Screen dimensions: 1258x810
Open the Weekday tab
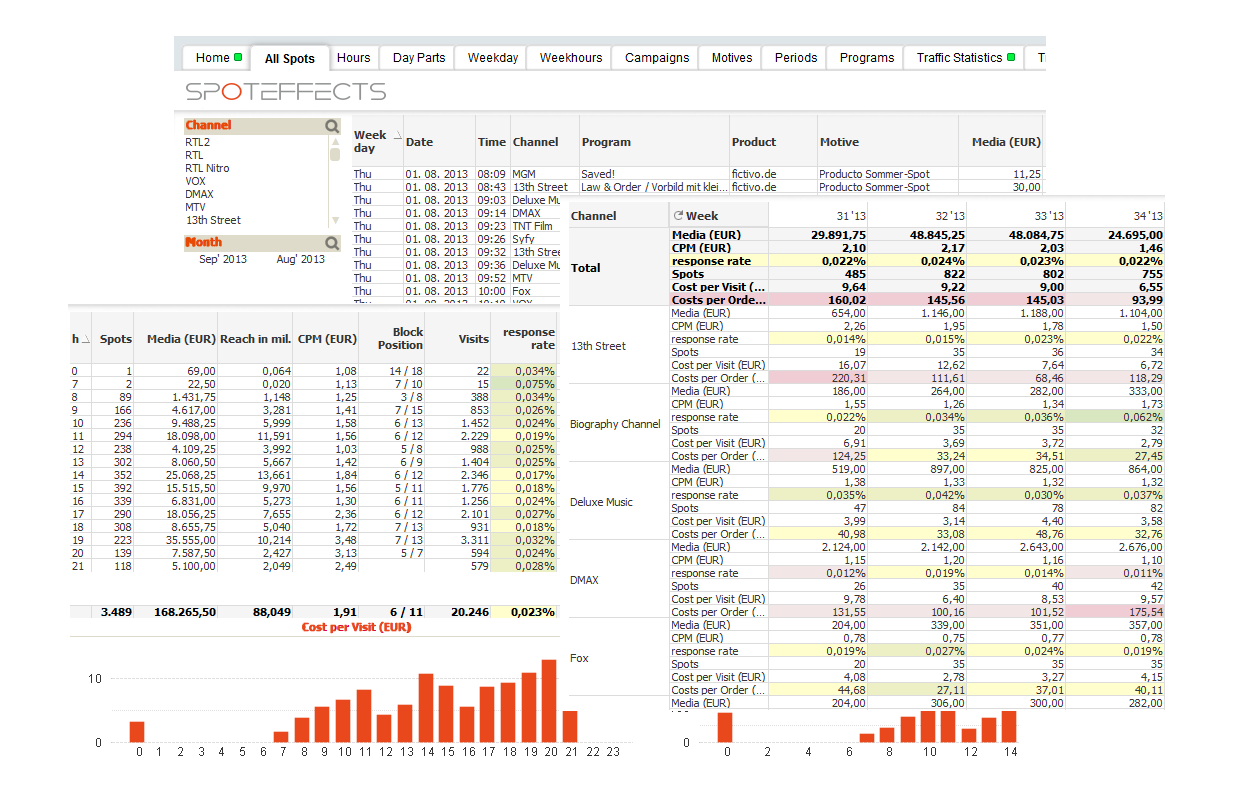click(493, 58)
